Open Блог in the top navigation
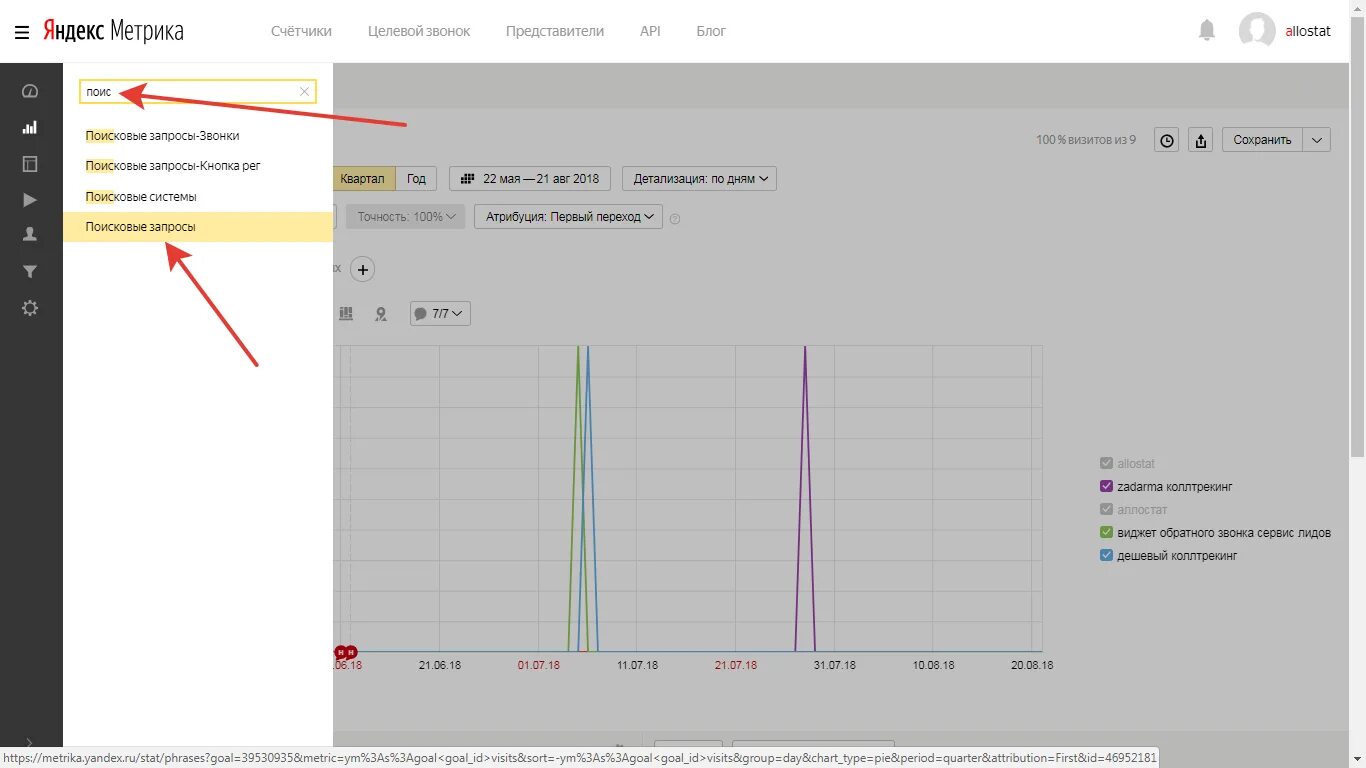 (x=711, y=31)
